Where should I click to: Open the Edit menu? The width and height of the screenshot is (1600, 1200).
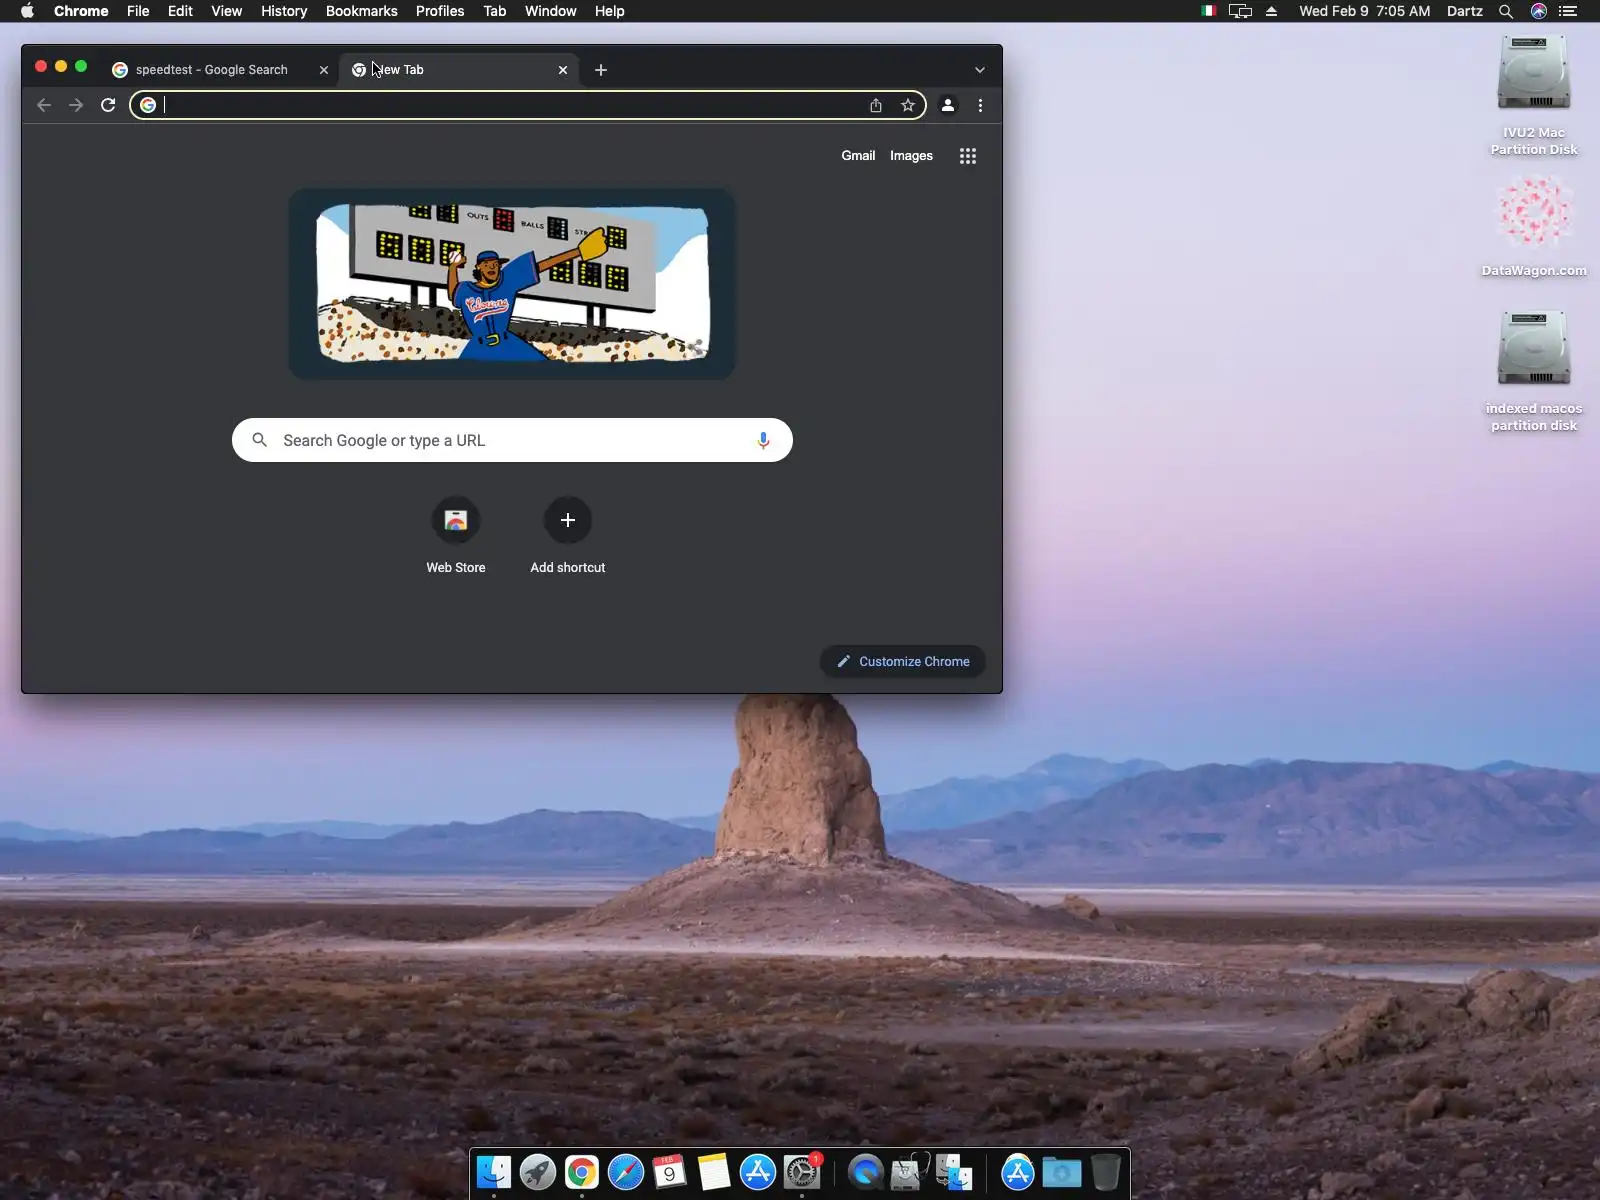coord(180,11)
